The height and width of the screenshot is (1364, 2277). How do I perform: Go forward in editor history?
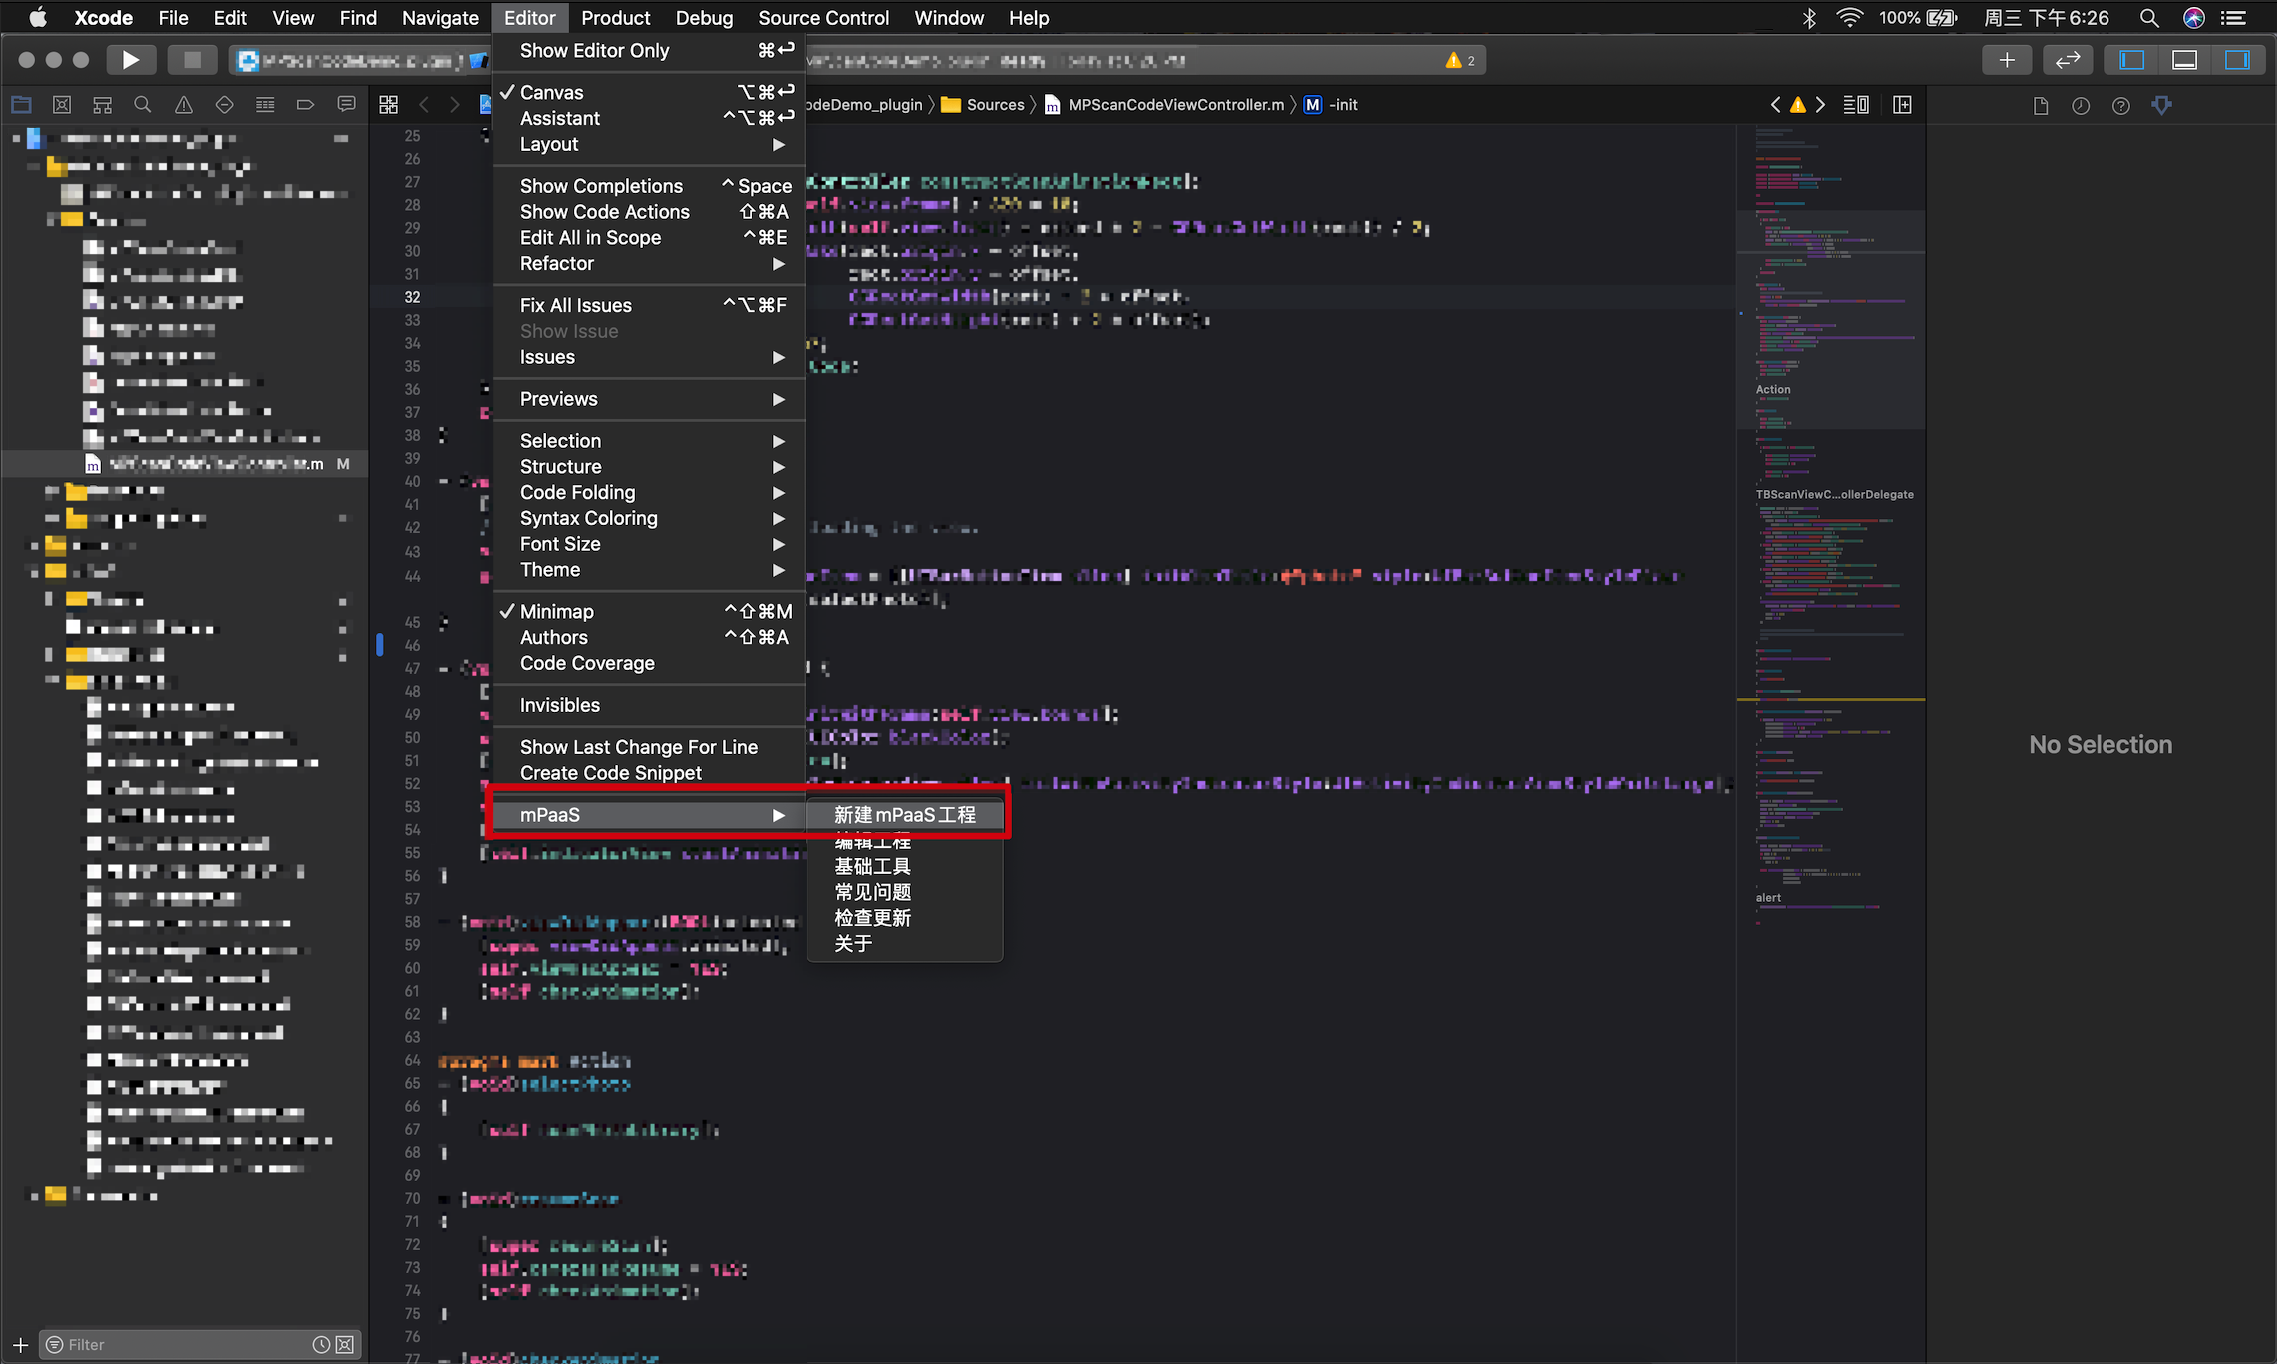[455, 105]
